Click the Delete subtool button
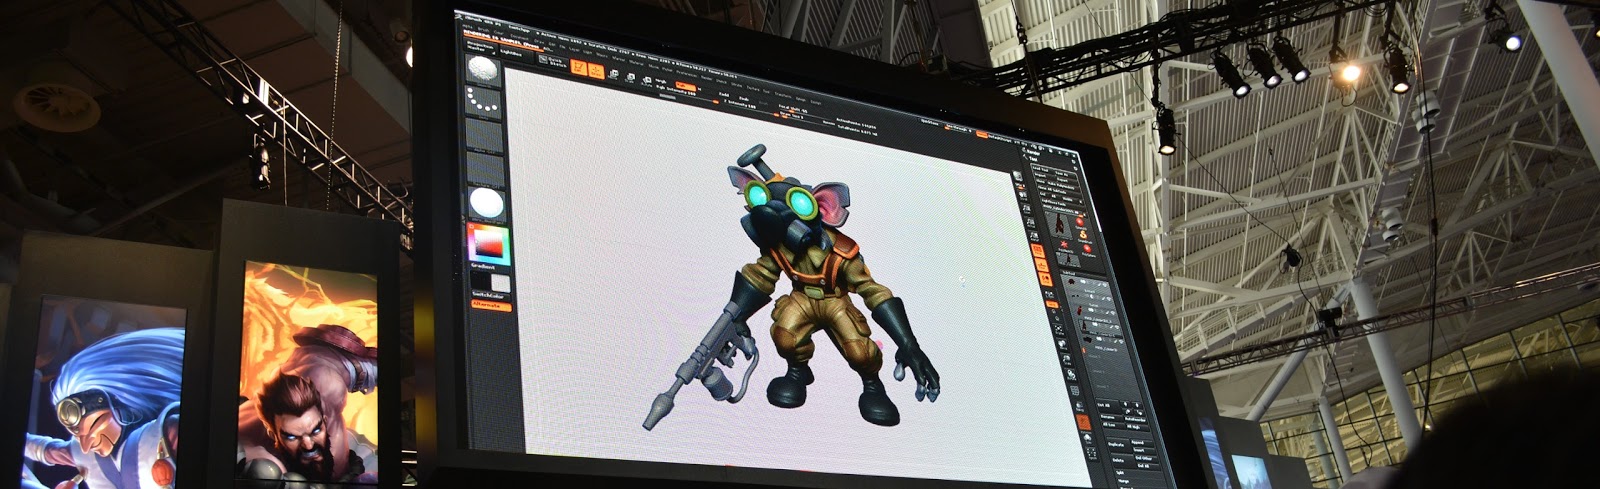The image size is (1600, 489). pyautogui.click(x=1118, y=459)
